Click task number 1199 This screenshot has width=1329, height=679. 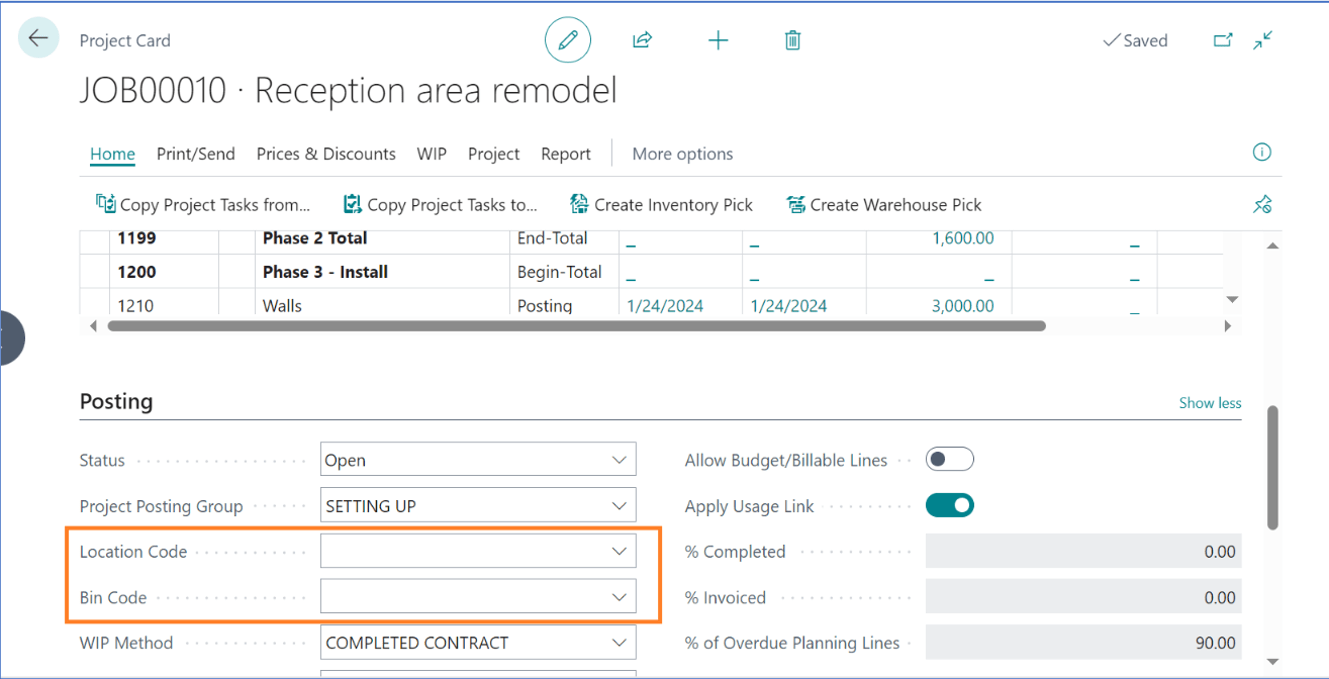point(137,238)
